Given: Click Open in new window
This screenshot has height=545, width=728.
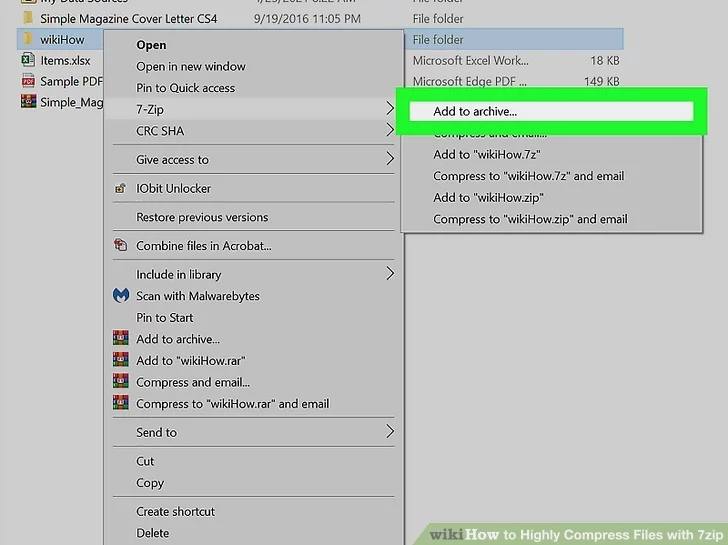Looking at the screenshot, I should click(x=191, y=66).
